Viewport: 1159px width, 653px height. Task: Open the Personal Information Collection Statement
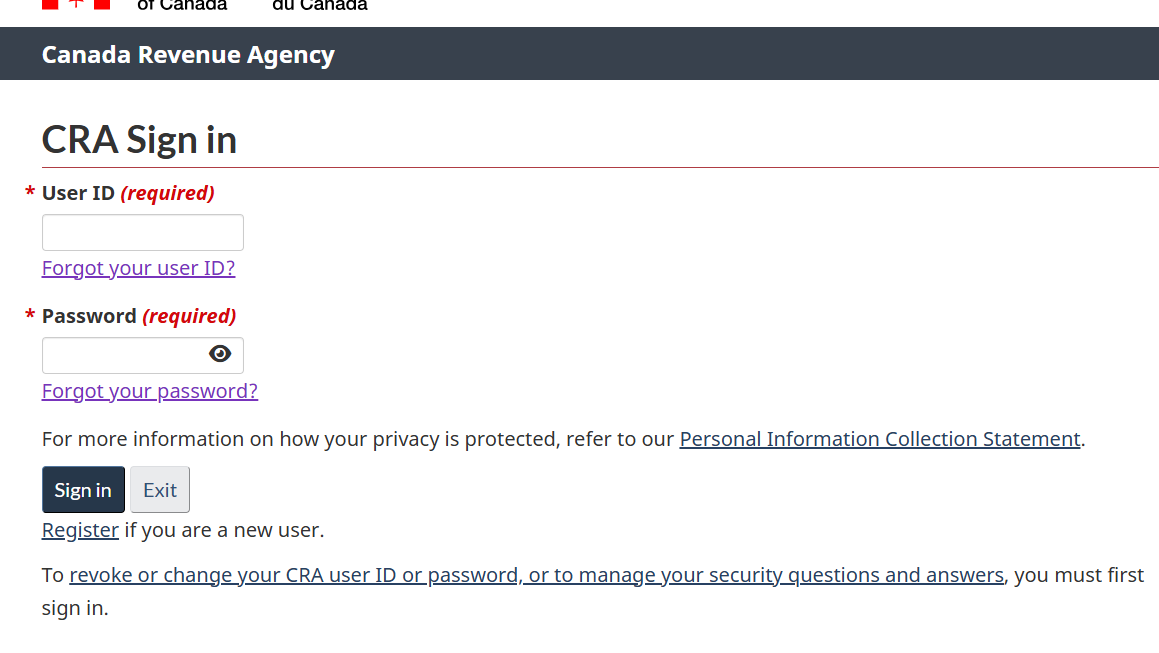pos(880,438)
